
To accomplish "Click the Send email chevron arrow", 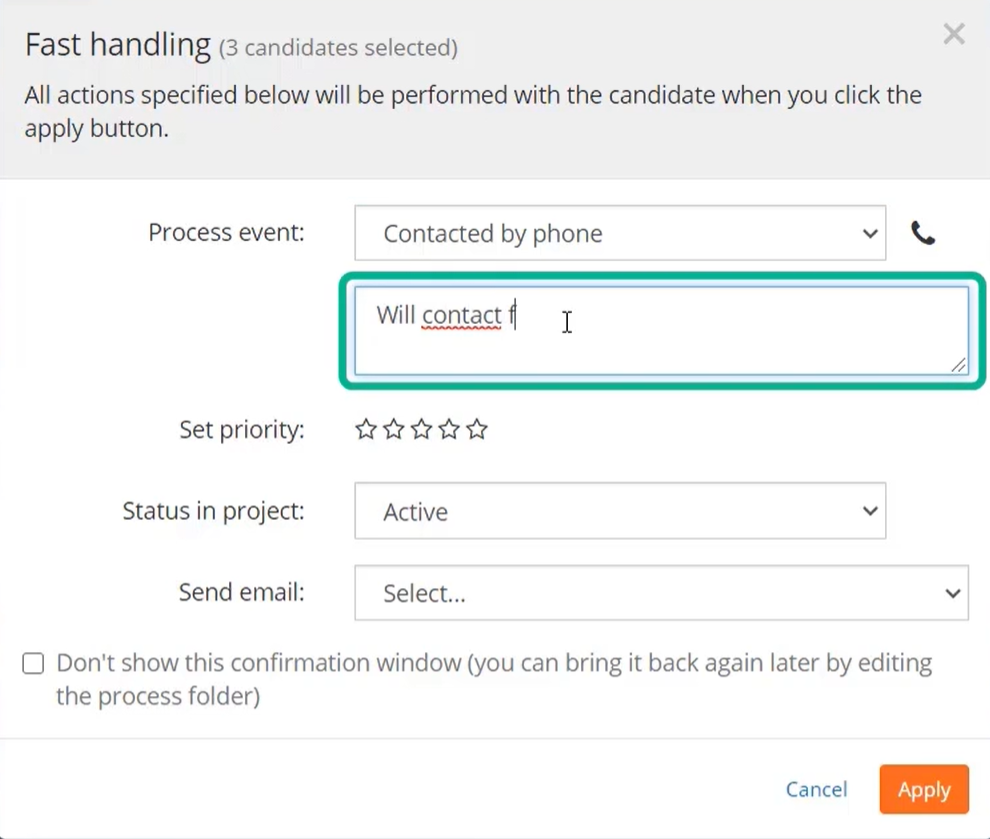I will 953,593.
